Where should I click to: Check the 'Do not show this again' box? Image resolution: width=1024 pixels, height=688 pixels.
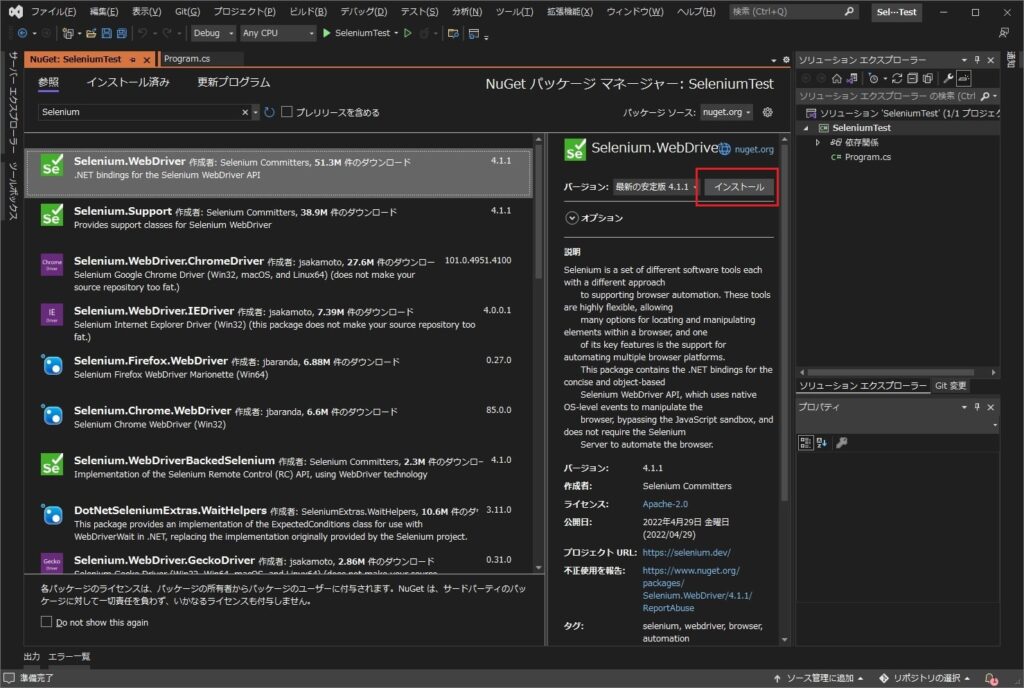tap(46, 622)
